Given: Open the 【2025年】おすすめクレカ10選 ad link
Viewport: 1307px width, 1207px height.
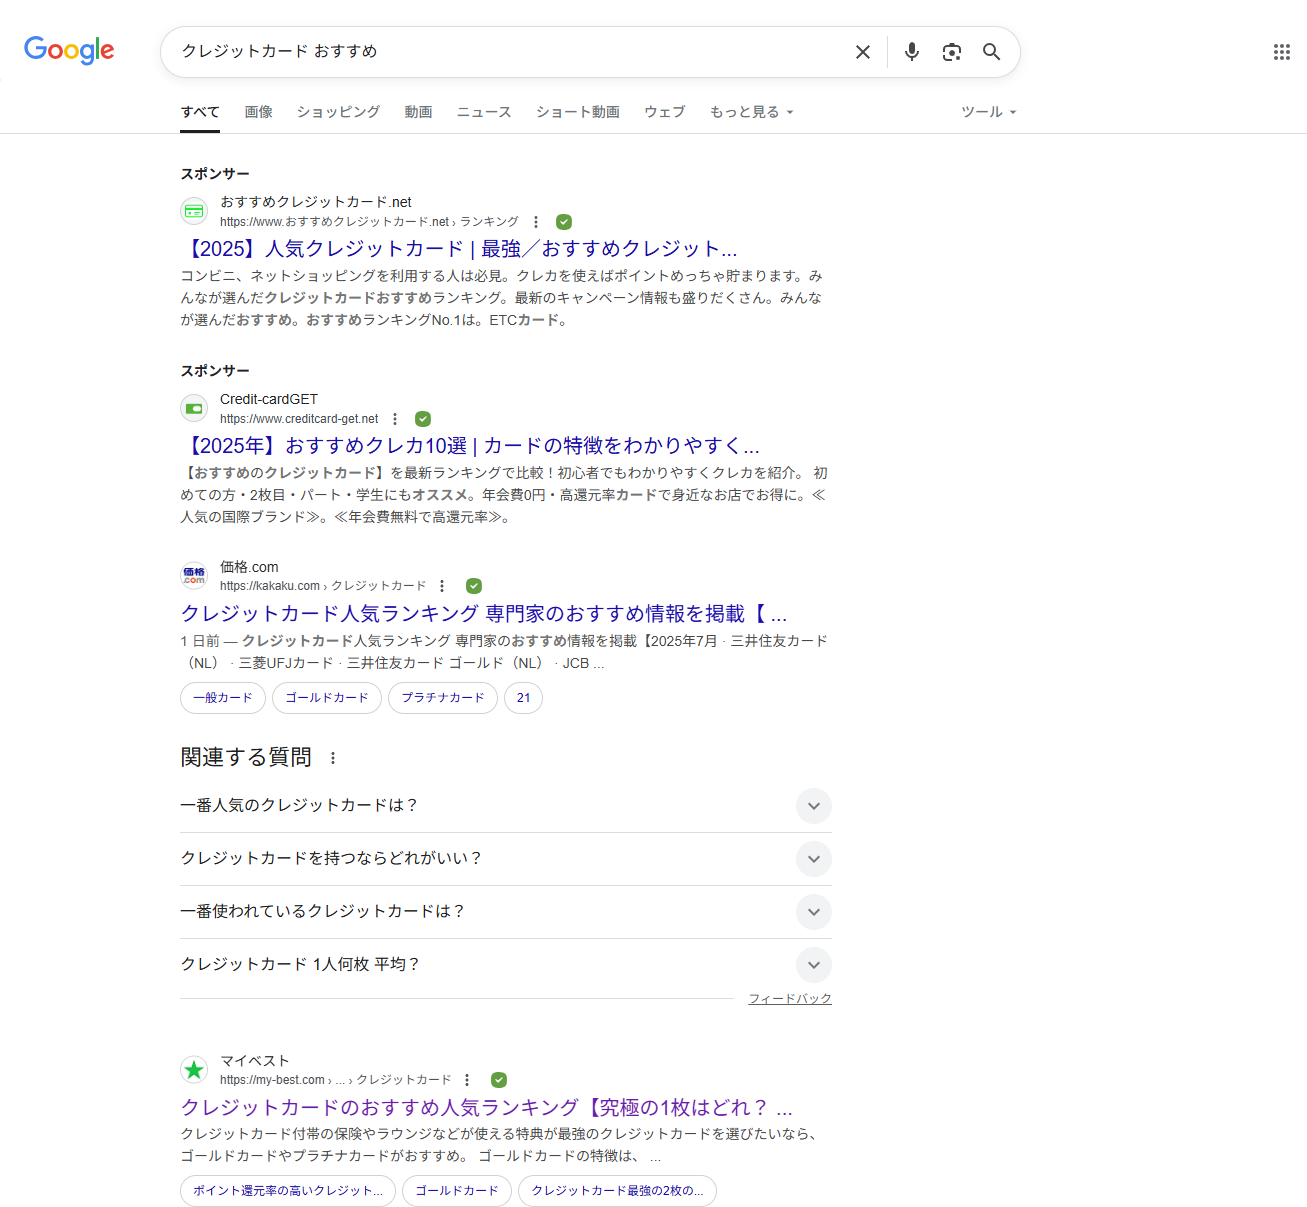Looking at the screenshot, I should [x=470, y=446].
